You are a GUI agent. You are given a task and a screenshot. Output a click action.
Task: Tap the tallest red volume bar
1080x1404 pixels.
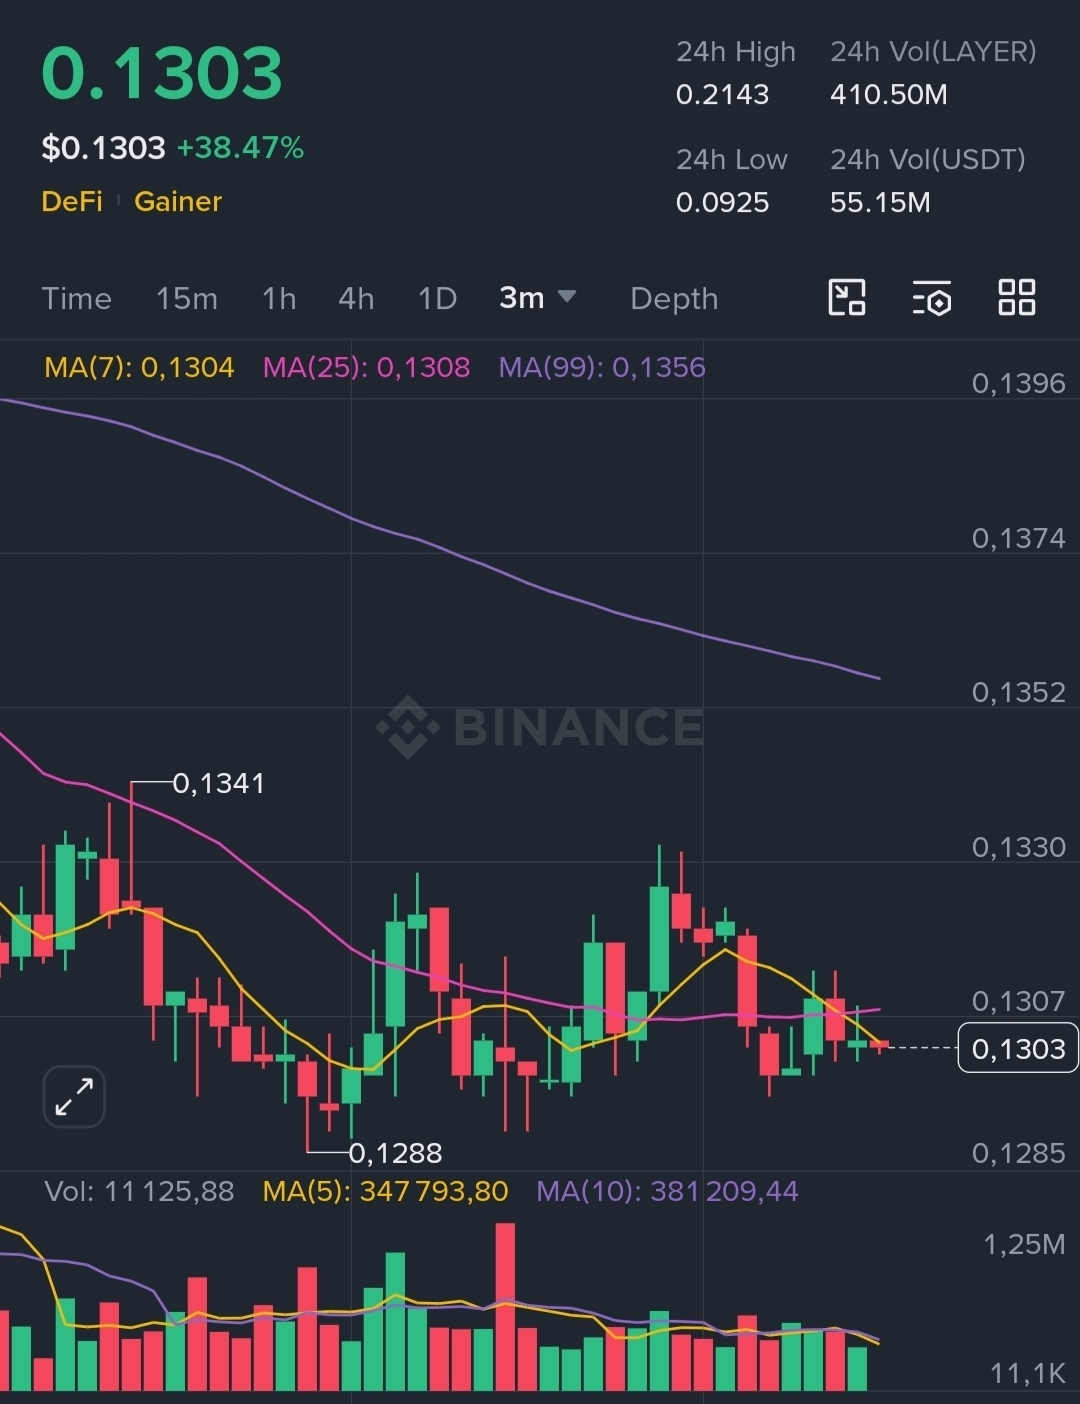tap(505, 1306)
